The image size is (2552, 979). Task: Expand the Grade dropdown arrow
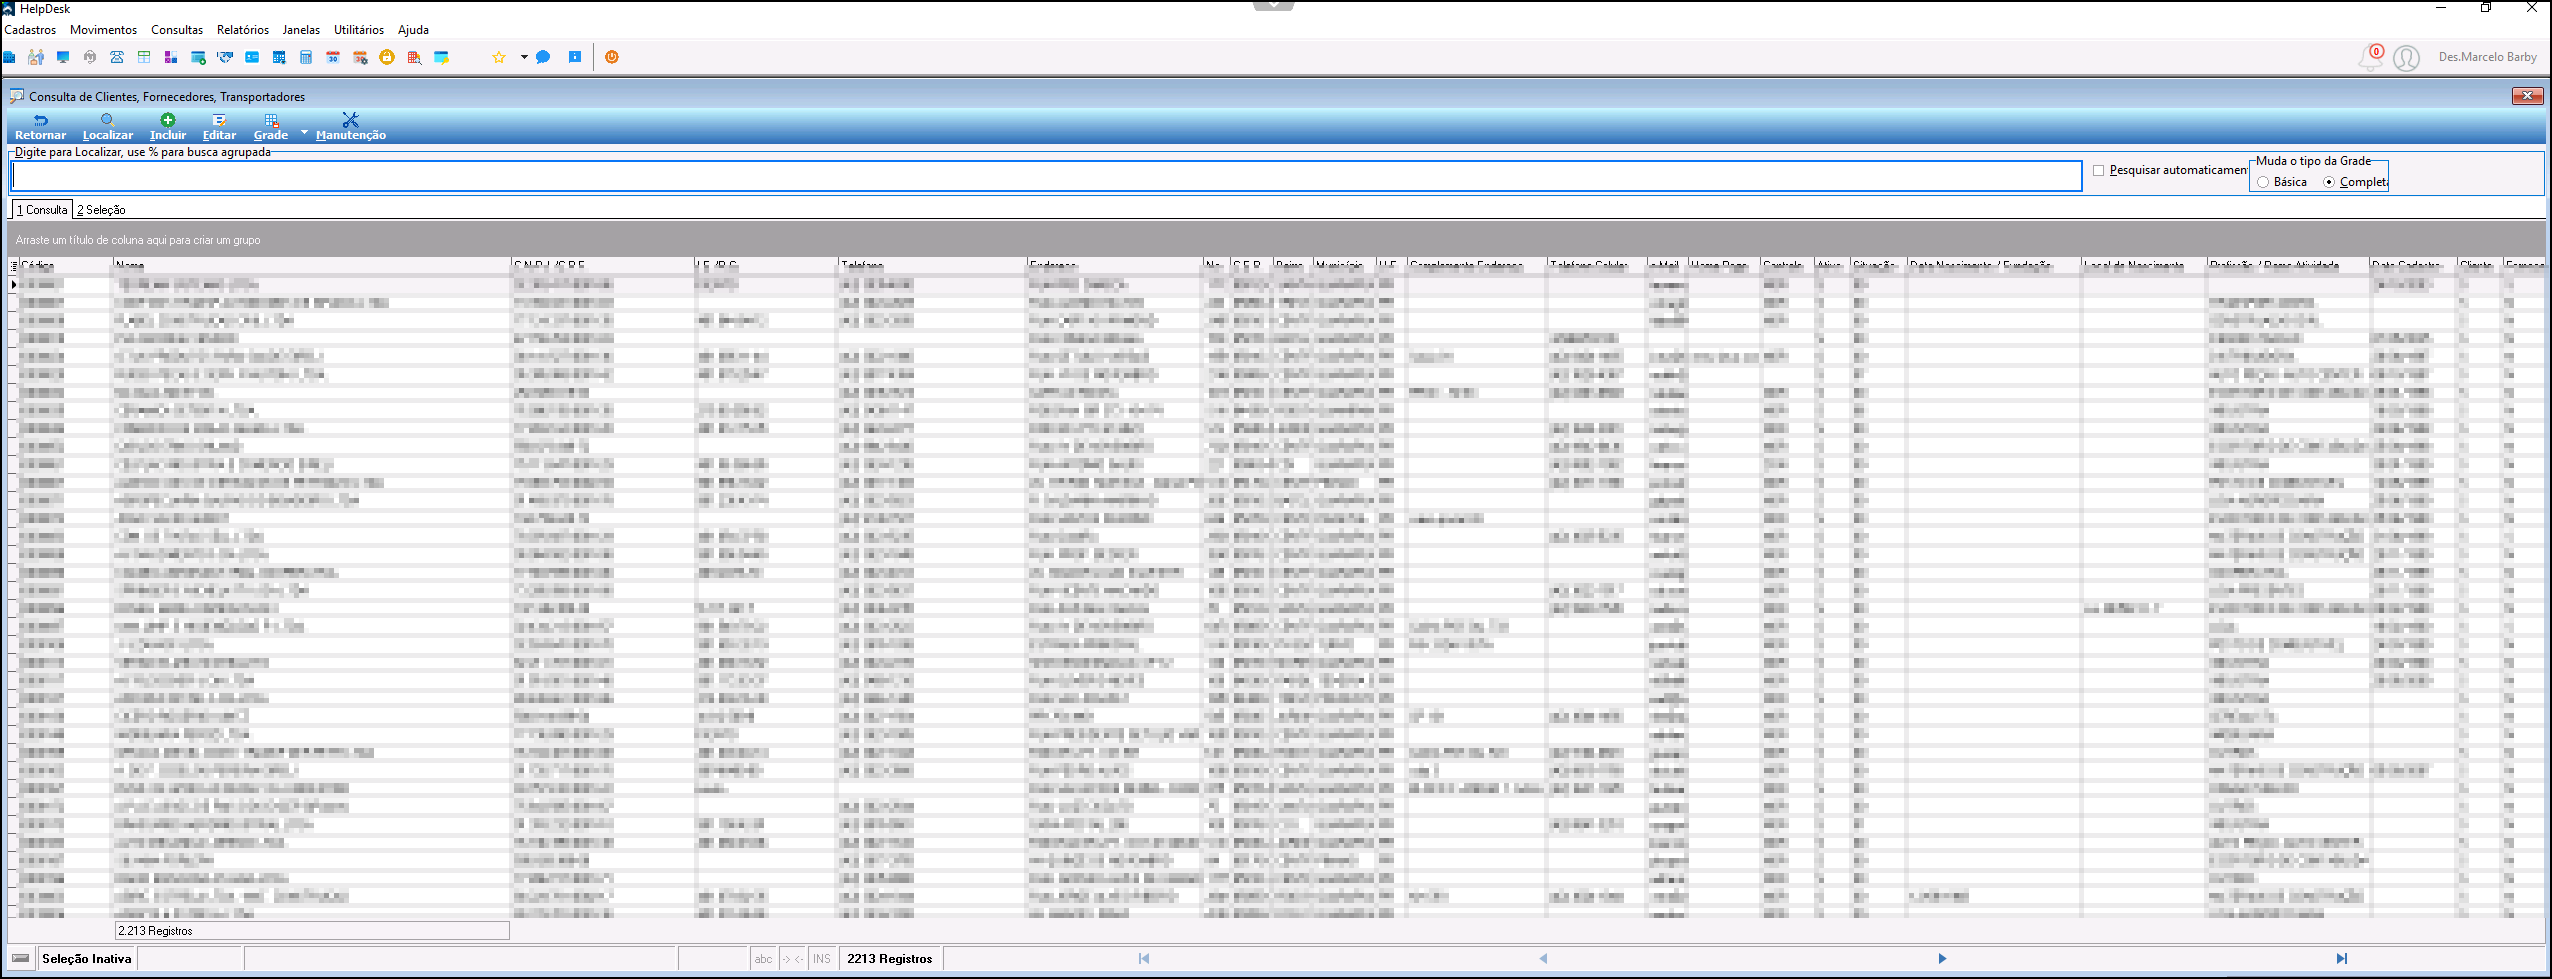(304, 132)
